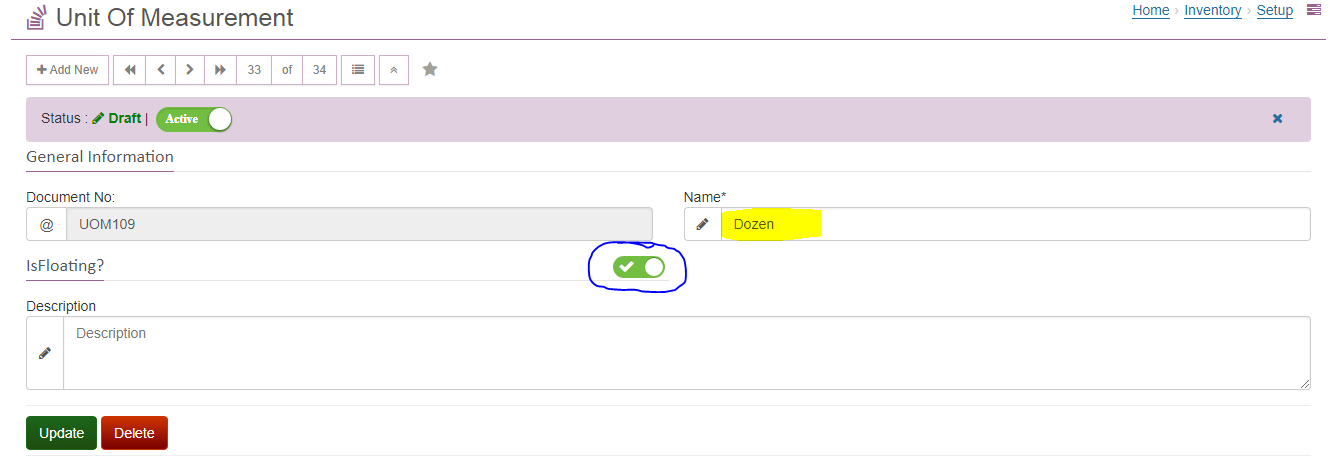Viewport: 1330px width, 461px height.
Task: Open the list view icon
Action: tap(358, 70)
